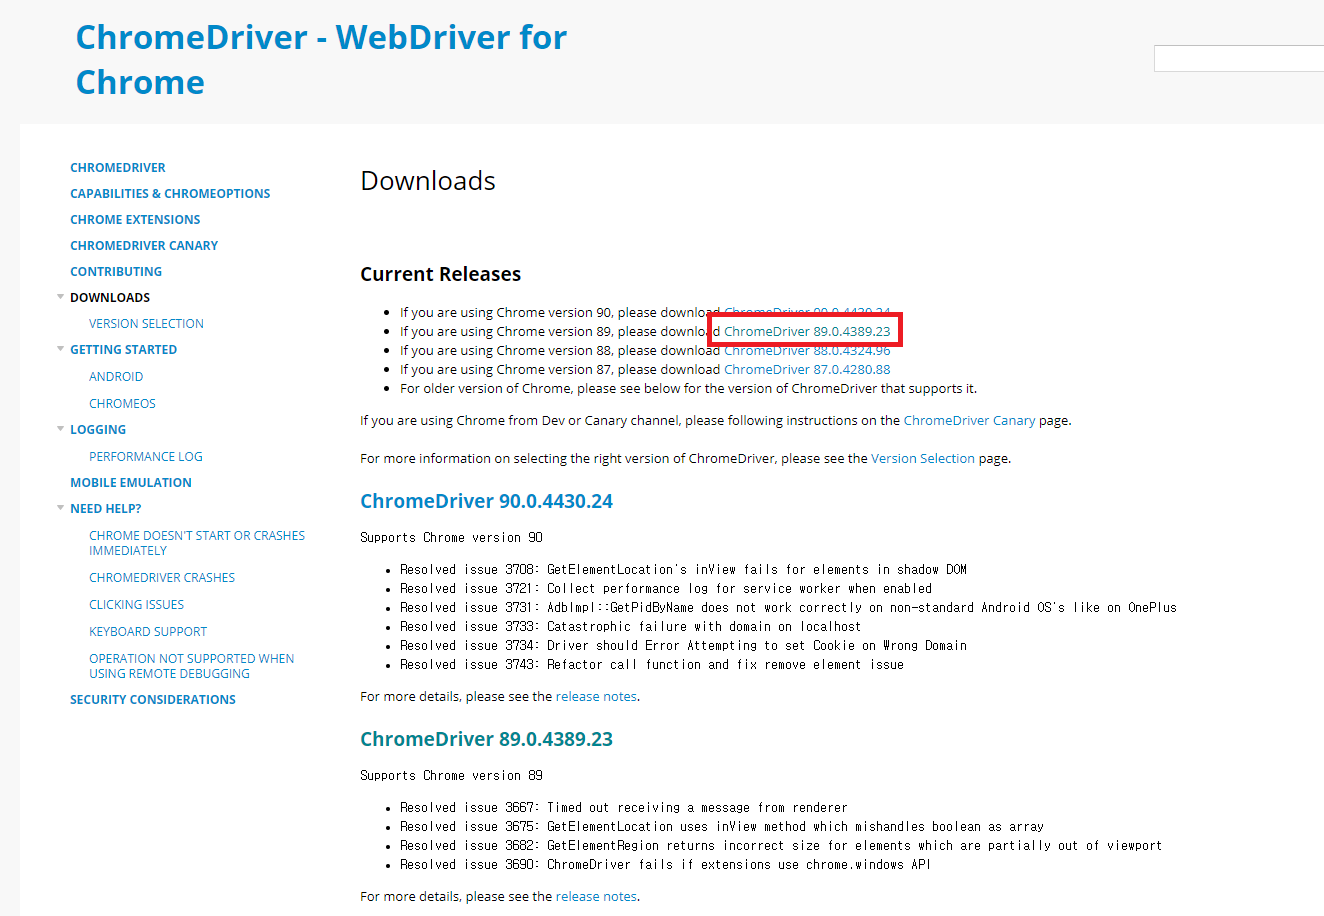The width and height of the screenshot is (1324, 916).
Task: Click the Resolved issue 3667 line
Action: coord(623,808)
